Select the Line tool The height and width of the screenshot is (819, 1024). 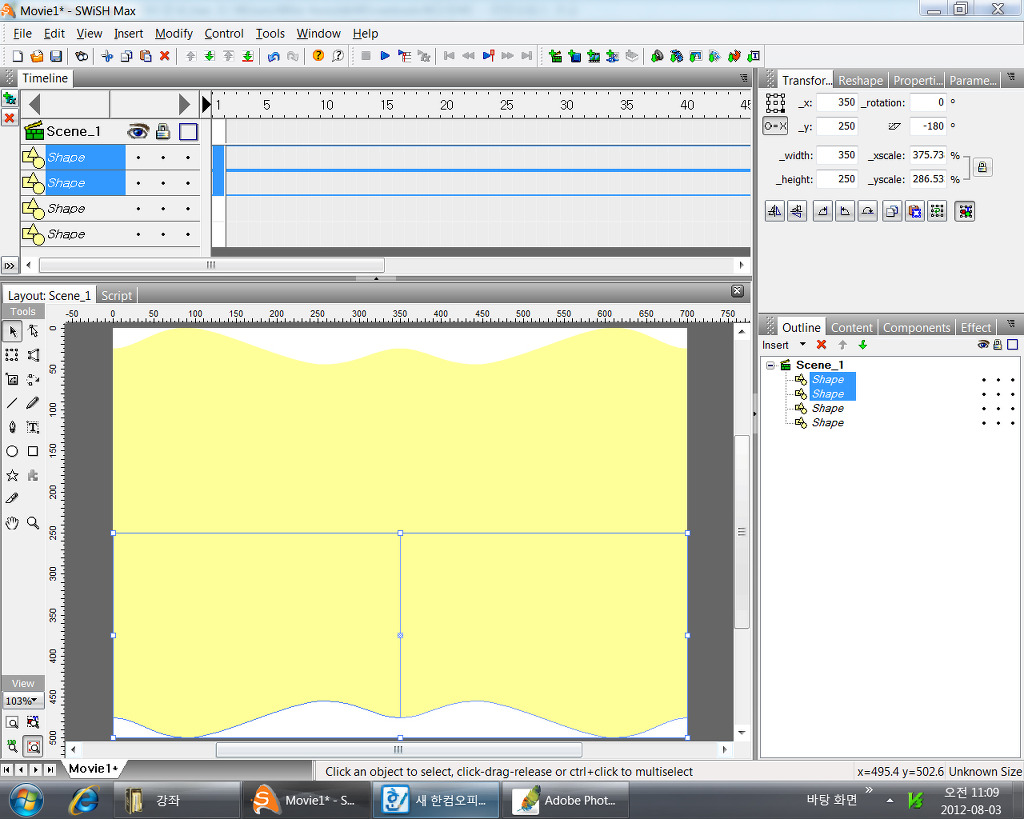(12, 403)
